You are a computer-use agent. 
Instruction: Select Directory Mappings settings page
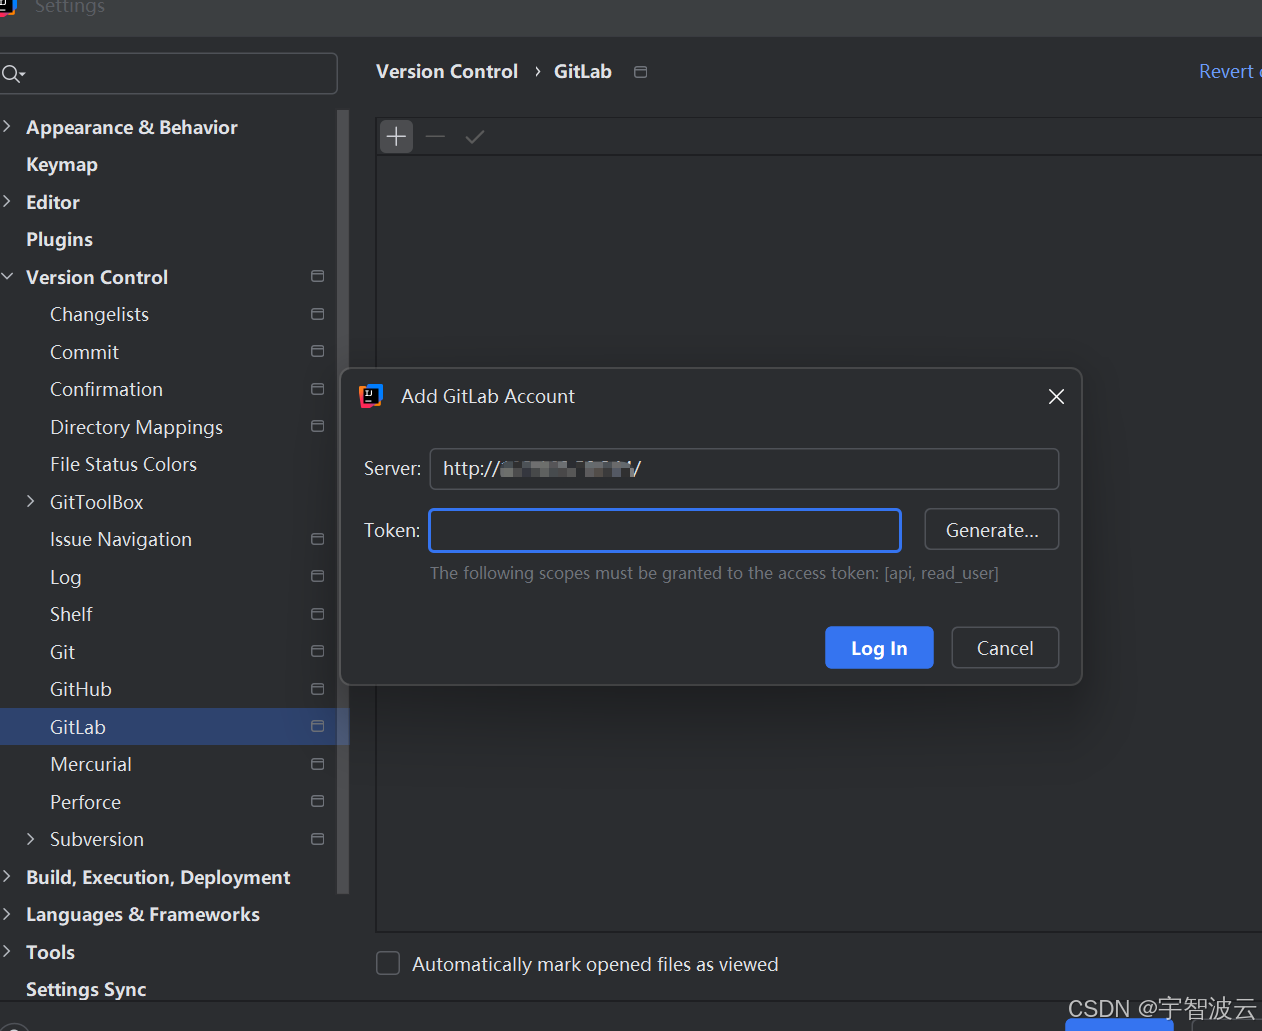(136, 427)
